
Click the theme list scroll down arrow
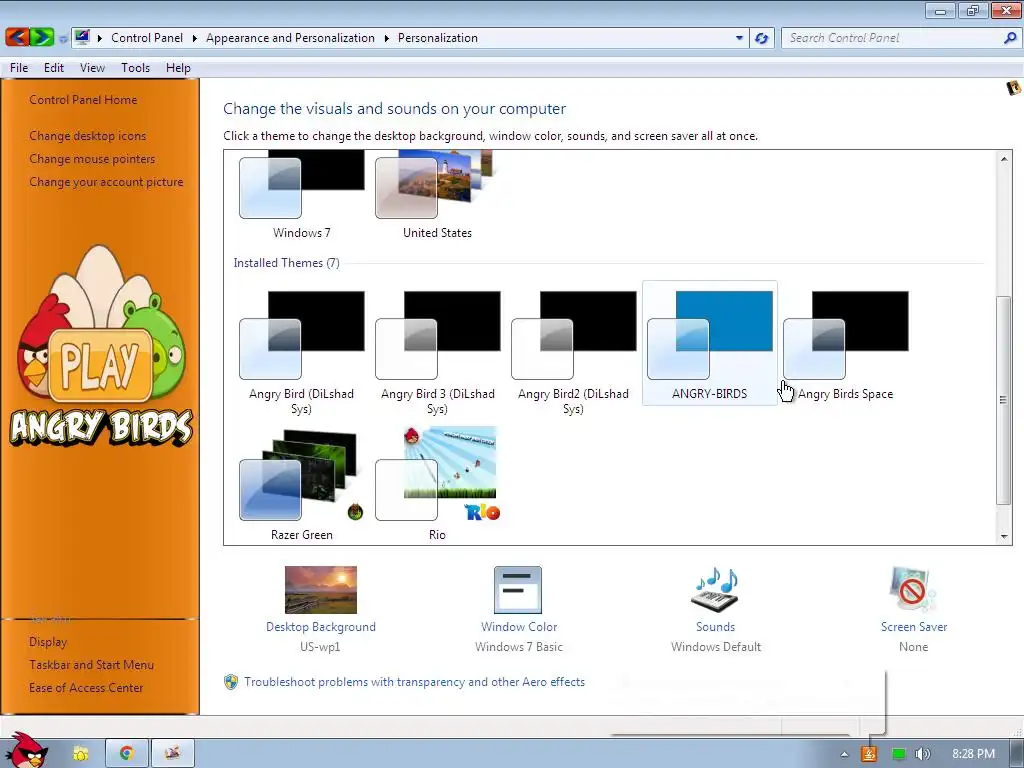coord(1004,537)
